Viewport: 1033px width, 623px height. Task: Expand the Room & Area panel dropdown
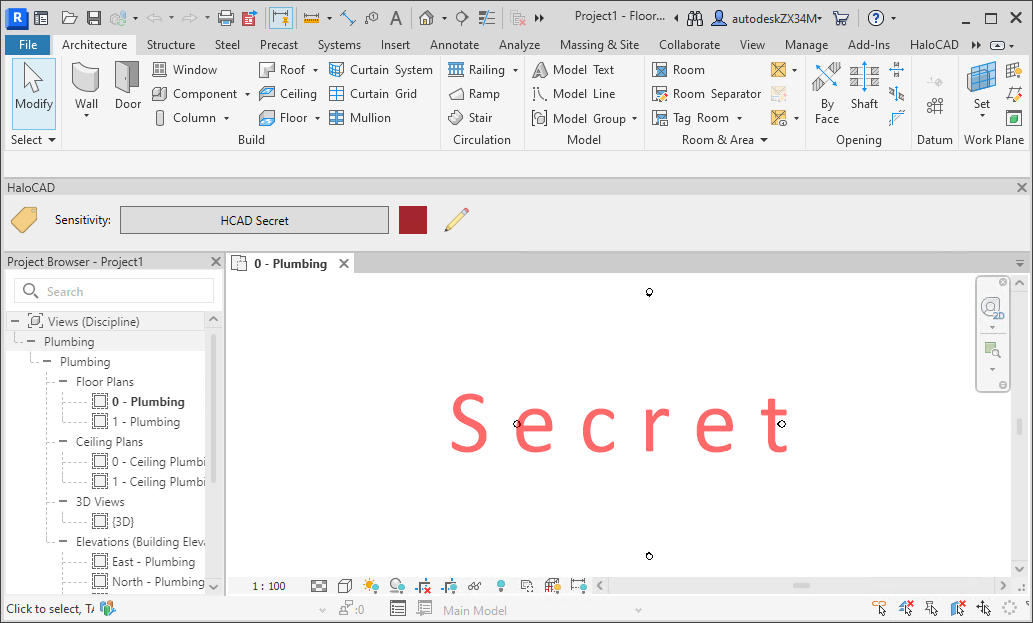pos(764,140)
